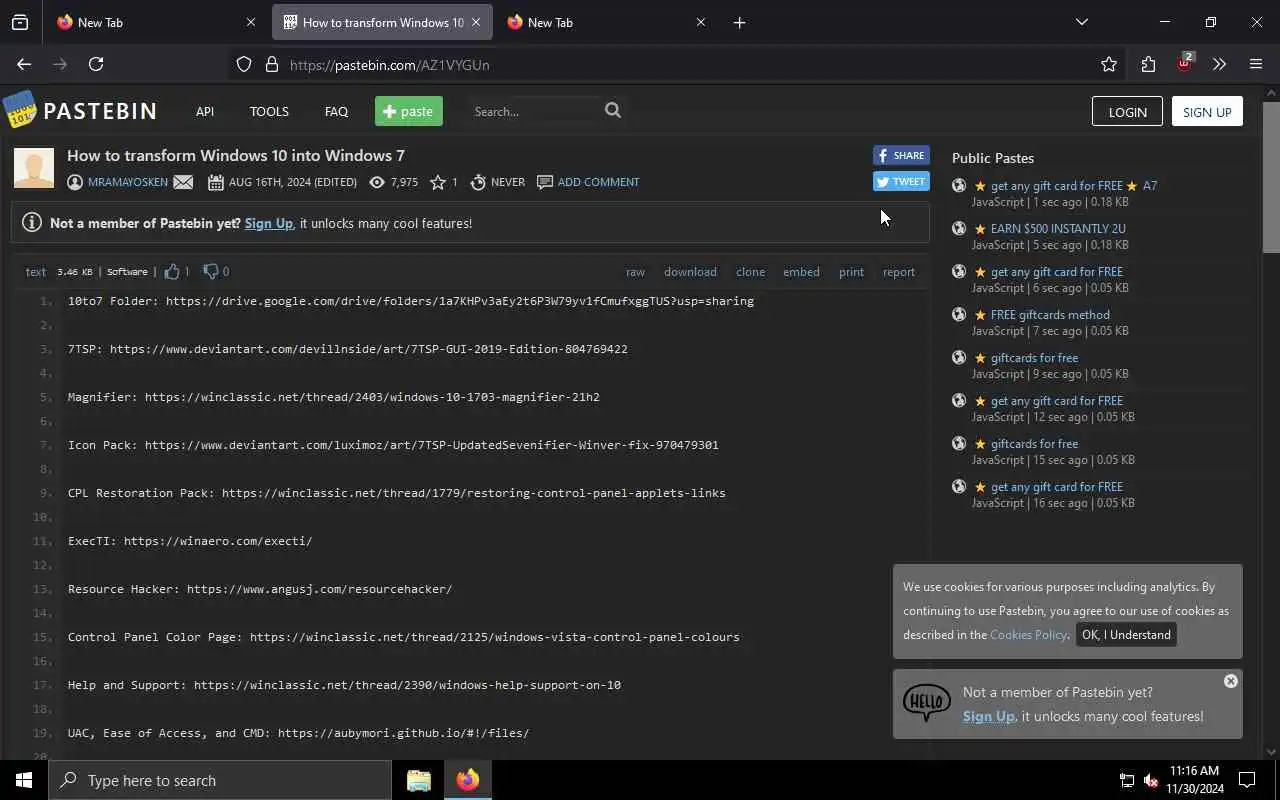The image size is (1280, 800).
Task: Open the Software category link
Action: pos(127,271)
